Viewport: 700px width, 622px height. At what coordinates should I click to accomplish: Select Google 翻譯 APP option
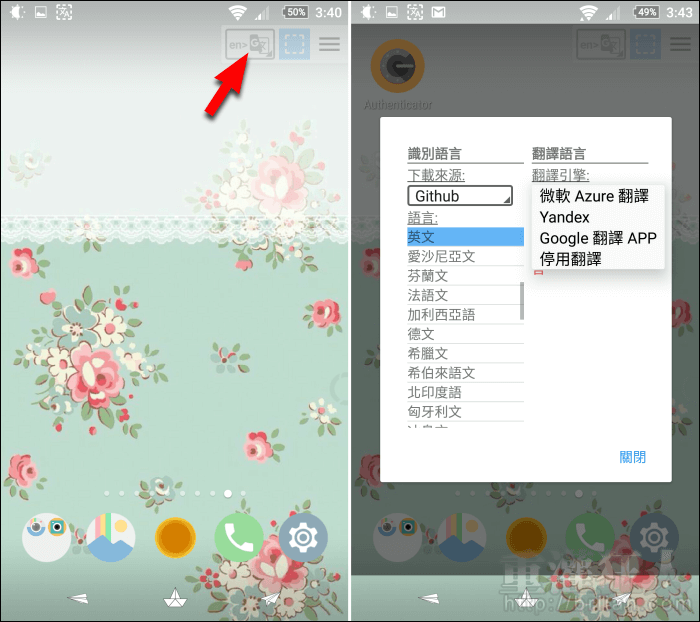click(598, 238)
